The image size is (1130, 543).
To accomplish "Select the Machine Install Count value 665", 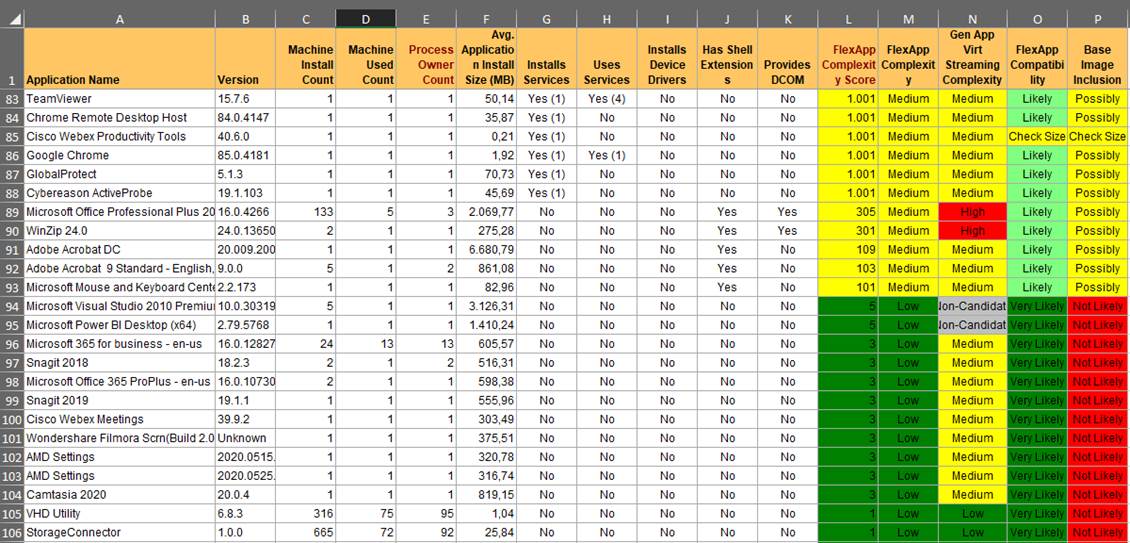I will pos(305,533).
